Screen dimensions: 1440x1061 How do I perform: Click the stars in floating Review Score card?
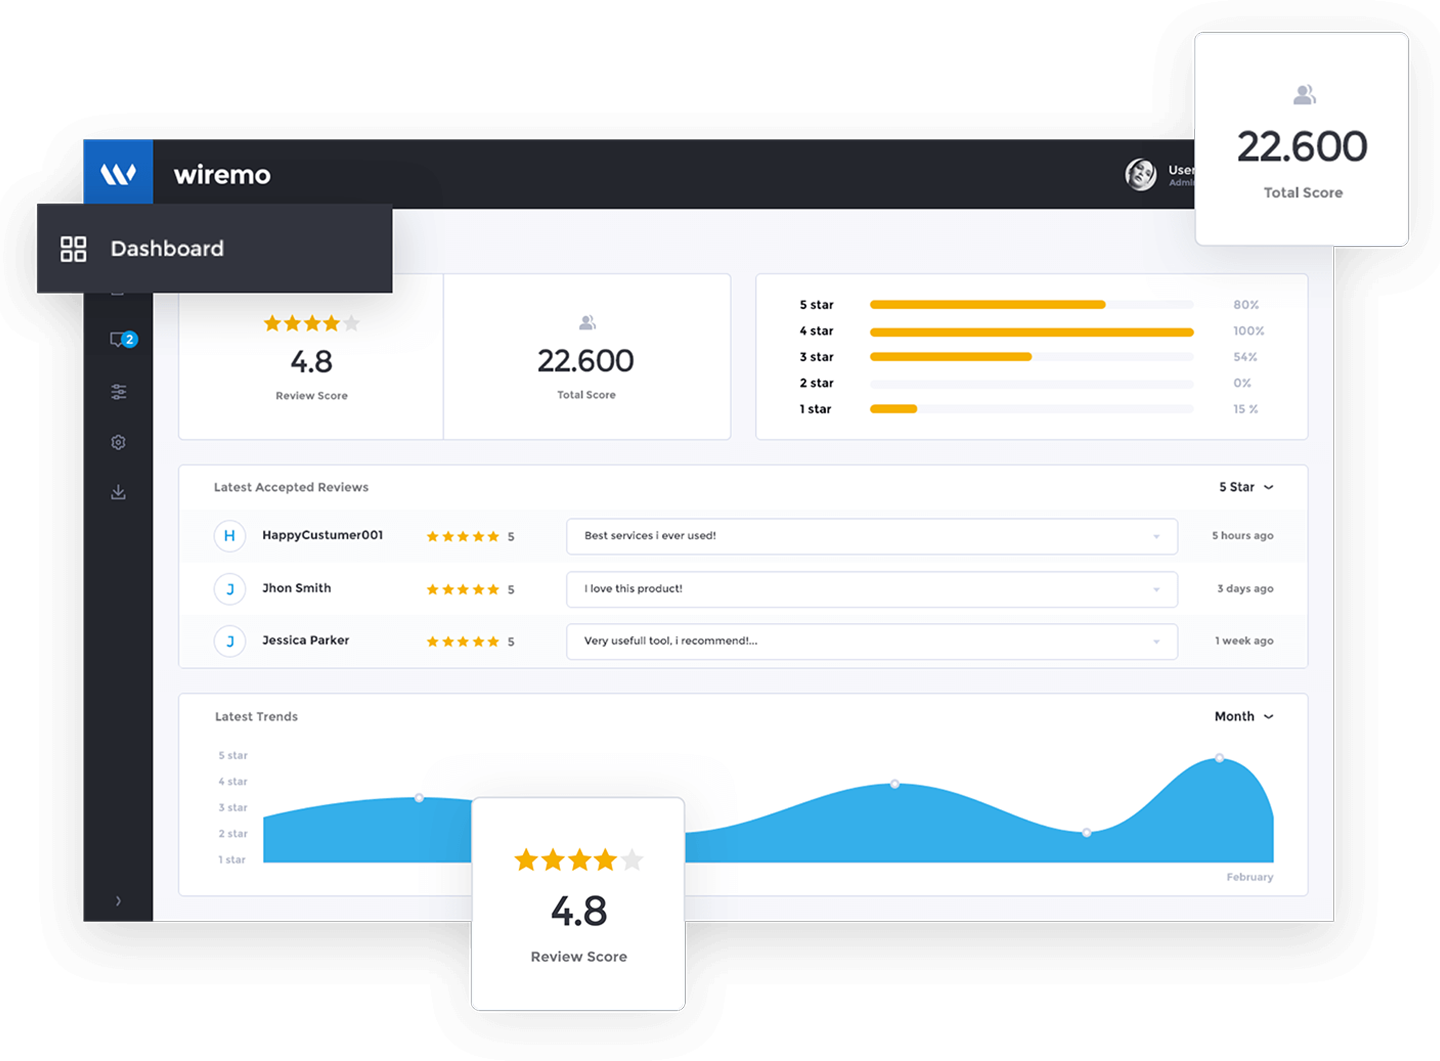tap(579, 860)
